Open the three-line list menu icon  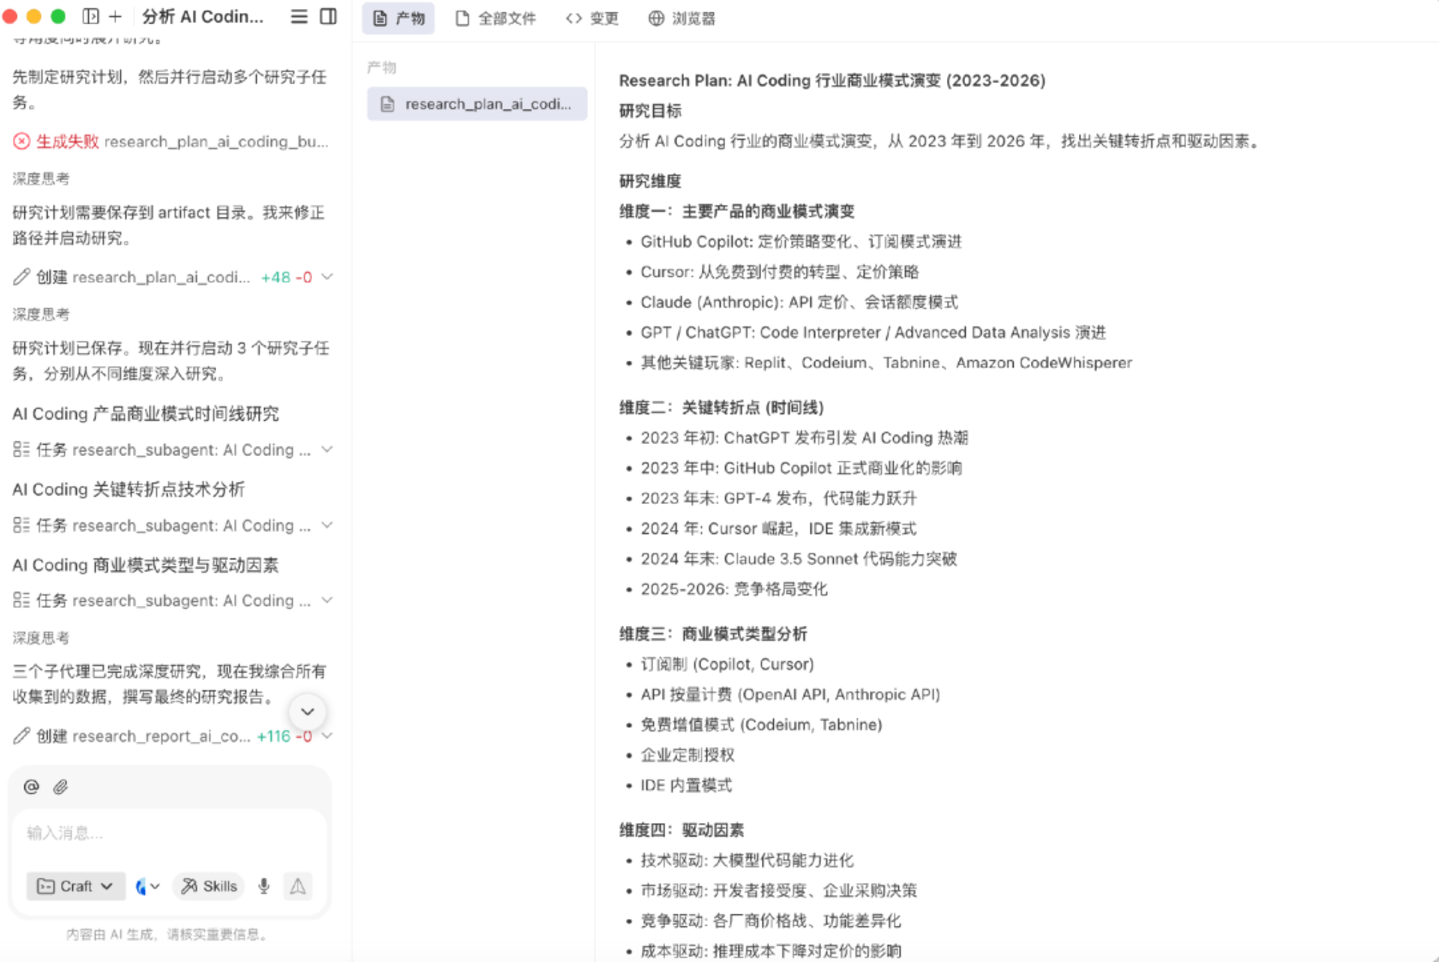coord(298,16)
